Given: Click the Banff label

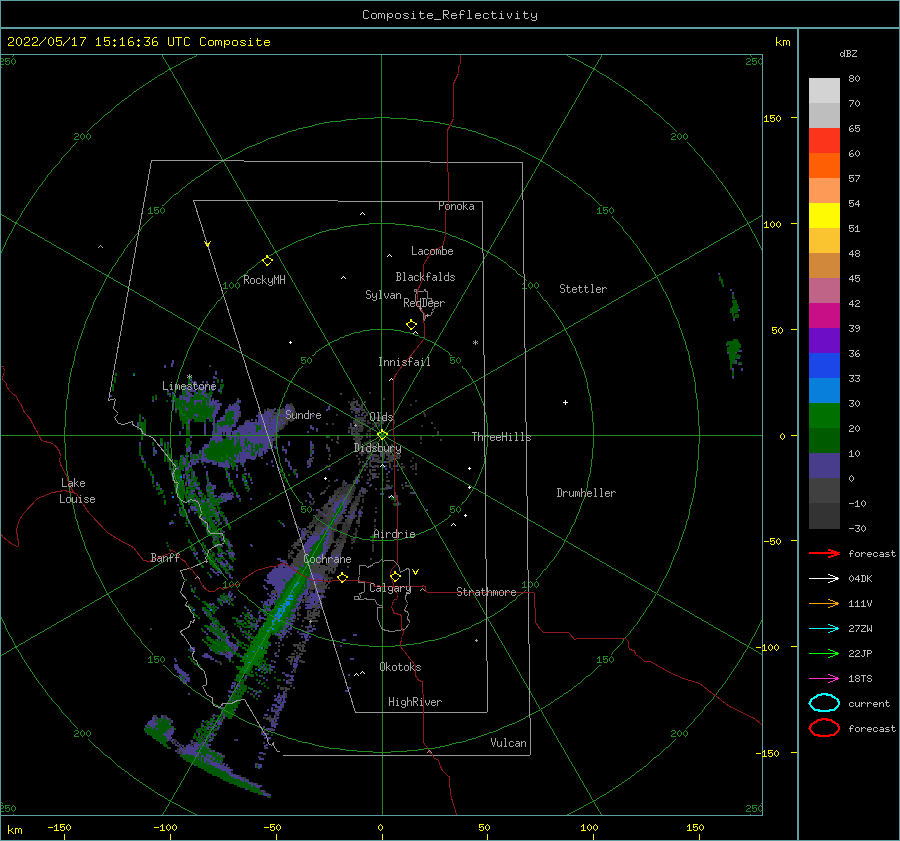Looking at the screenshot, I should 165,558.
